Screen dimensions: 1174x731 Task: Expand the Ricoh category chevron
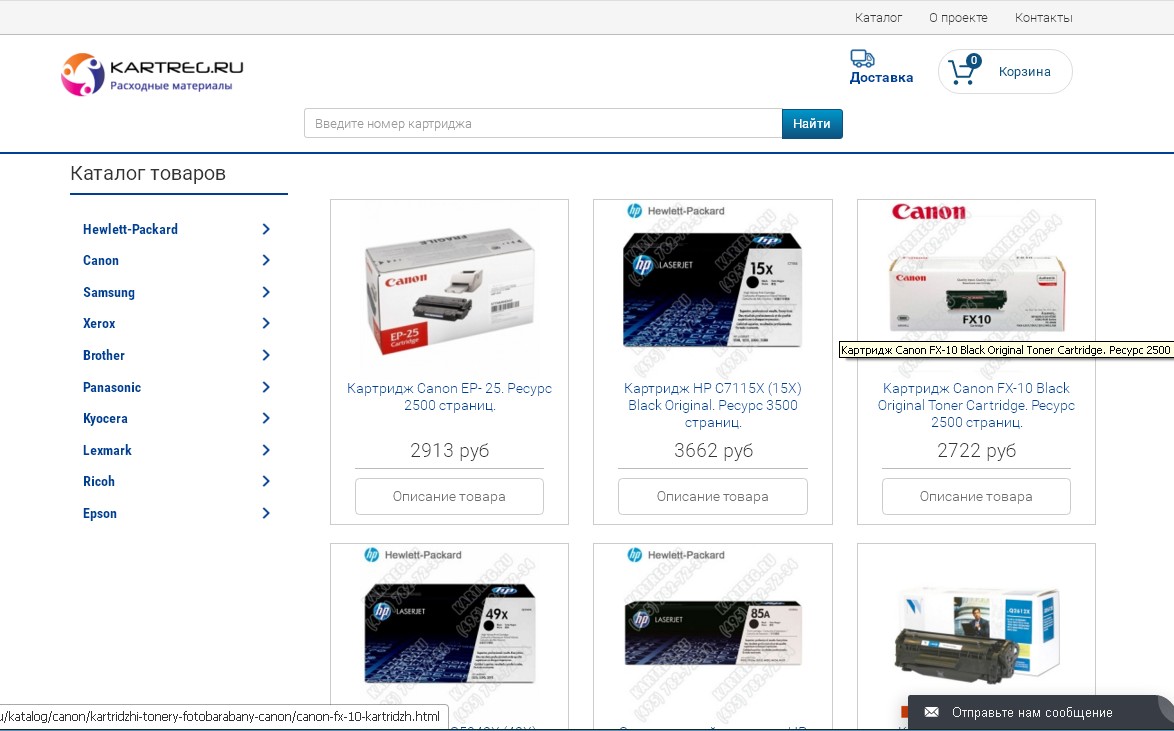point(266,481)
